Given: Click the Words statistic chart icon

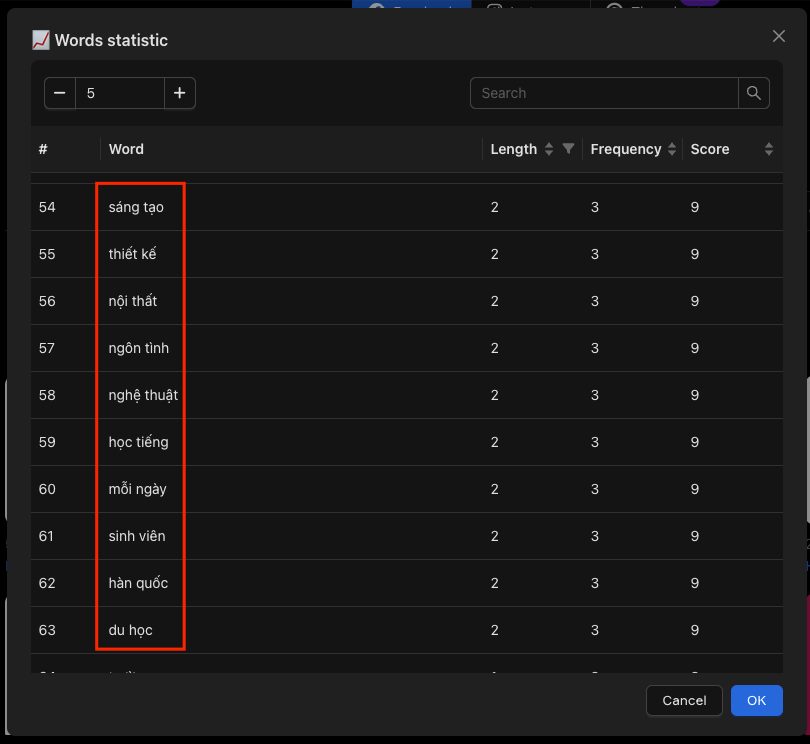Looking at the screenshot, I should 41,40.
